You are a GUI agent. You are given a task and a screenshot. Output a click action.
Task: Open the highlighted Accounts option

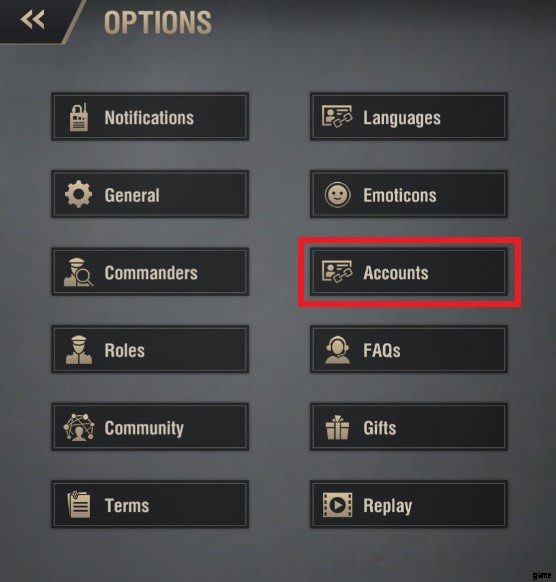[x=409, y=272]
